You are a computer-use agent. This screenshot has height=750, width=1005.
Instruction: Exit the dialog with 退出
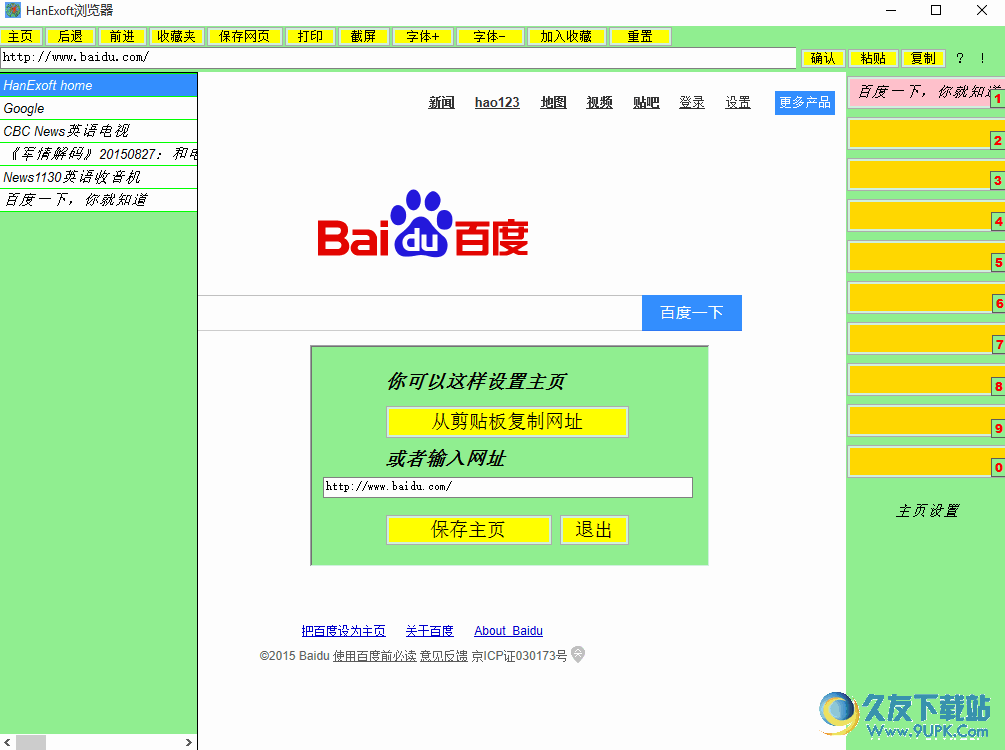tap(594, 529)
